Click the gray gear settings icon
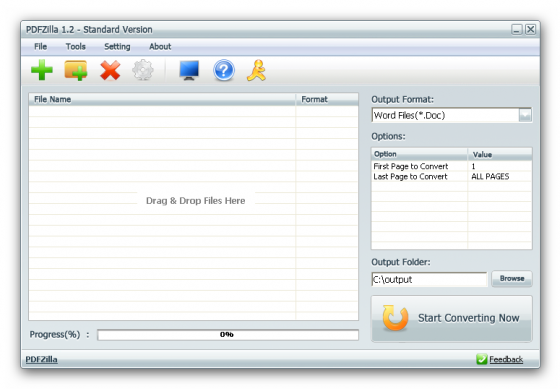This screenshot has width=560, height=389. (143, 70)
